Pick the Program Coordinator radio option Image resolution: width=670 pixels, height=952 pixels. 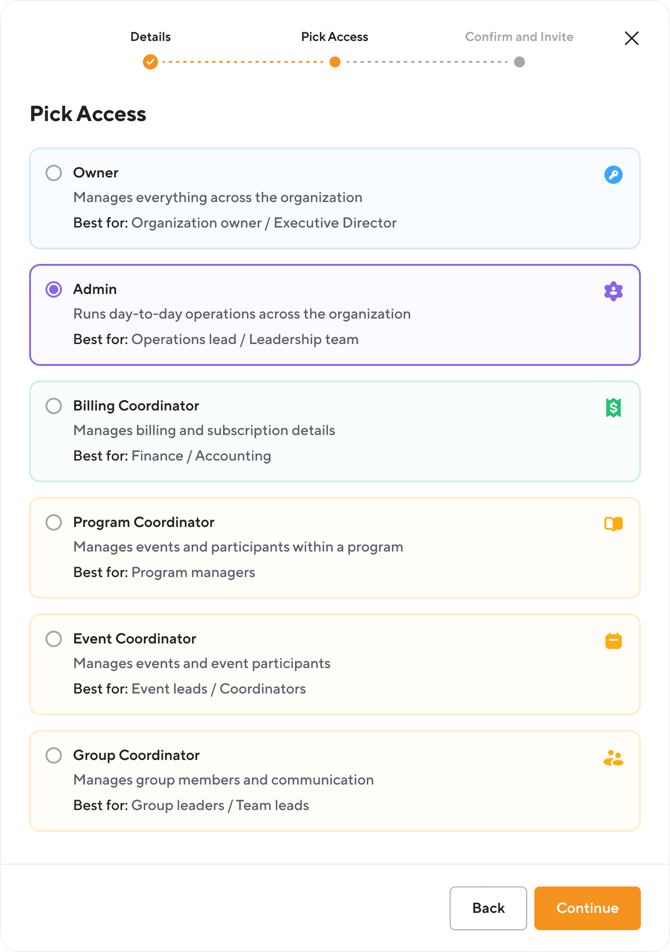tap(54, 522)
